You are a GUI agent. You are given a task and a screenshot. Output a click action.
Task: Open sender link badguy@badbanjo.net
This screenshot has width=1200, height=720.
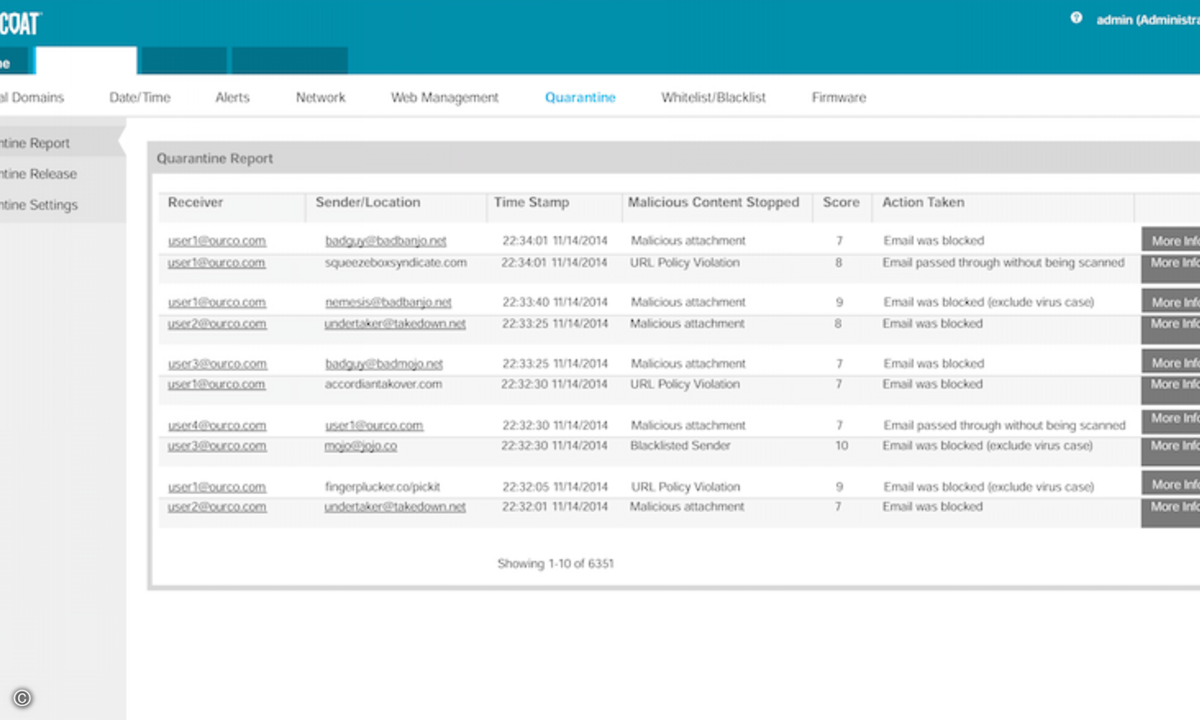386,241
